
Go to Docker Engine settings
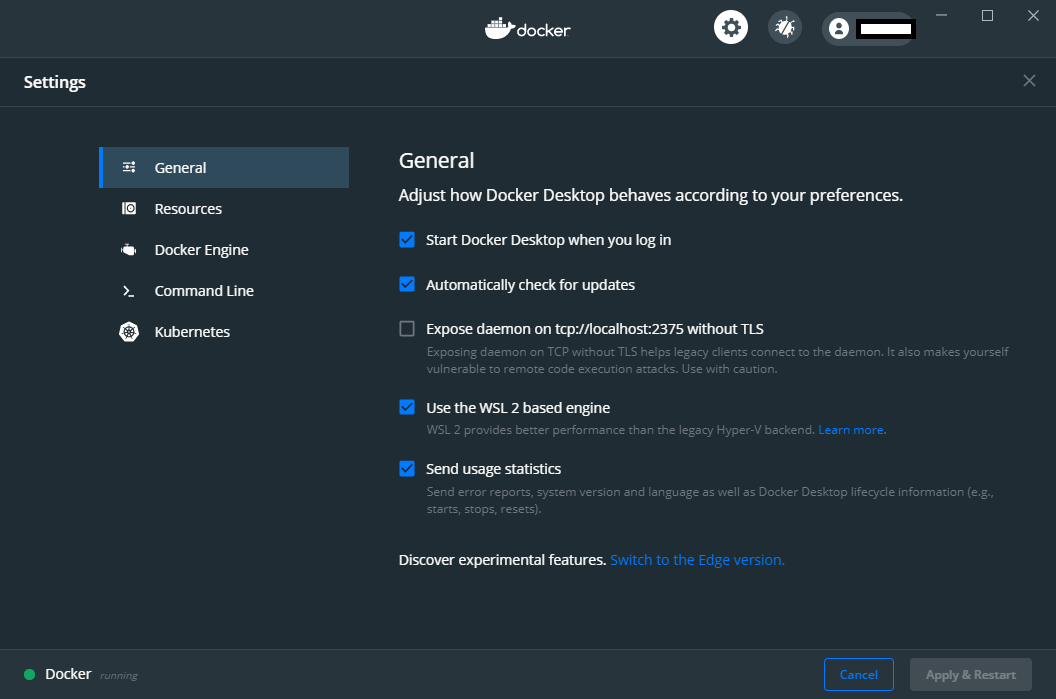224,250
